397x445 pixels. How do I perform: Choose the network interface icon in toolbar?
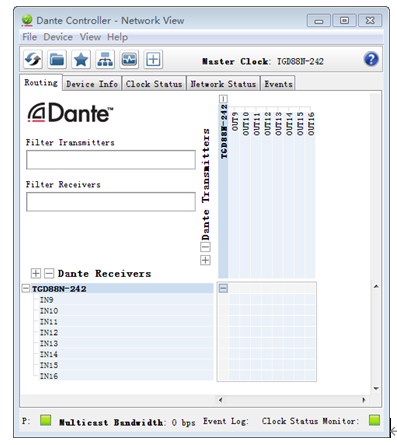tap(105, 59)
